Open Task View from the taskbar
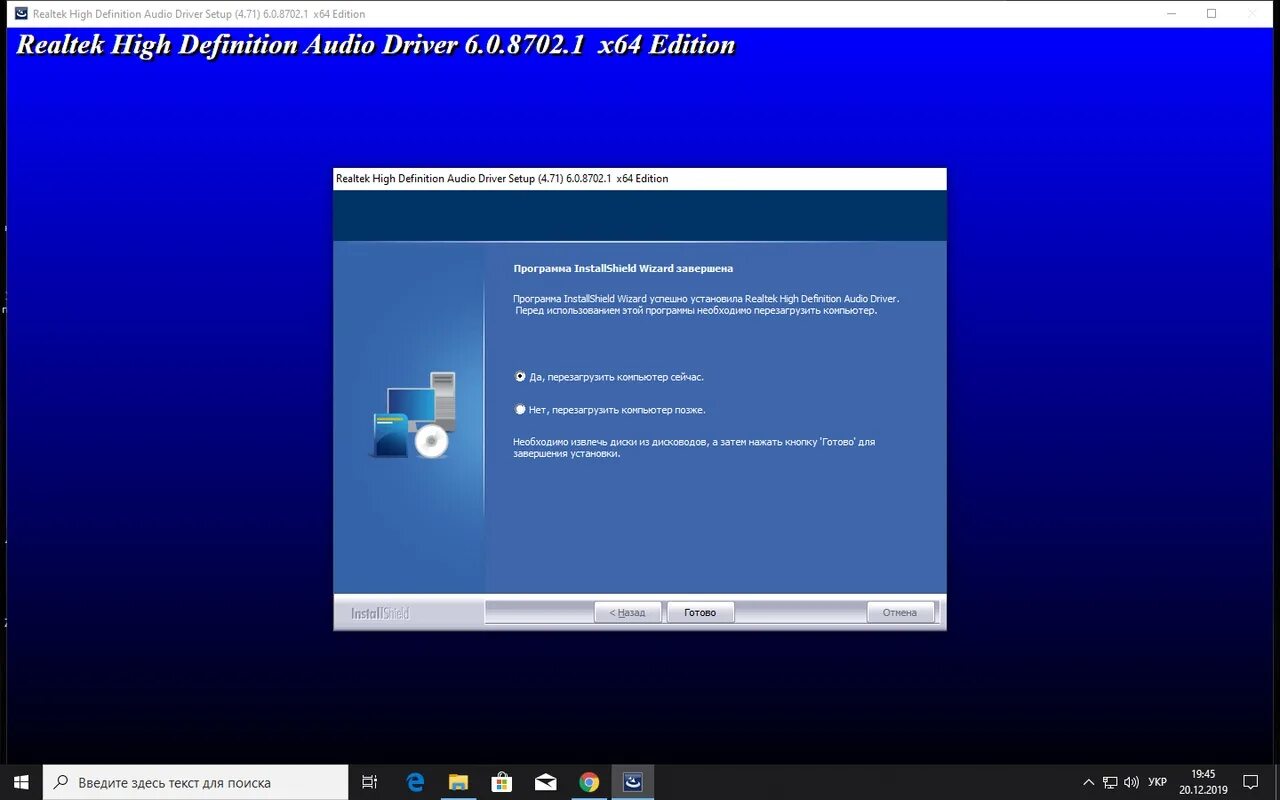The image size is (1280, 800). pos(369,782)
